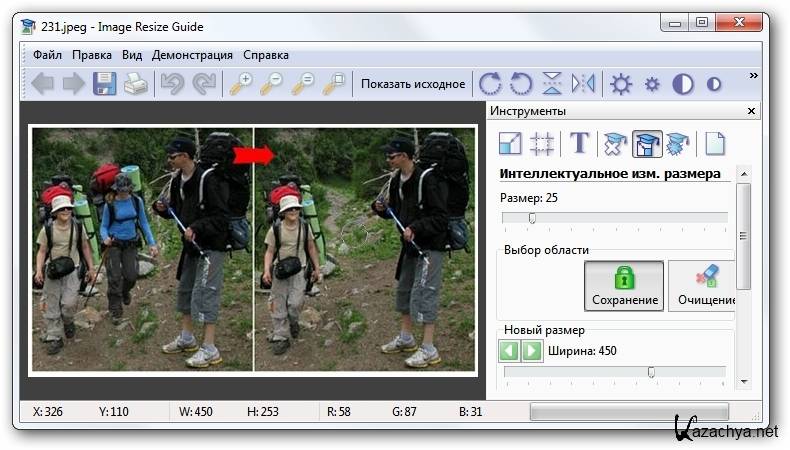Toggle the highlighted smart resize tool
The image size is (790, 450).
click(647, 144)
